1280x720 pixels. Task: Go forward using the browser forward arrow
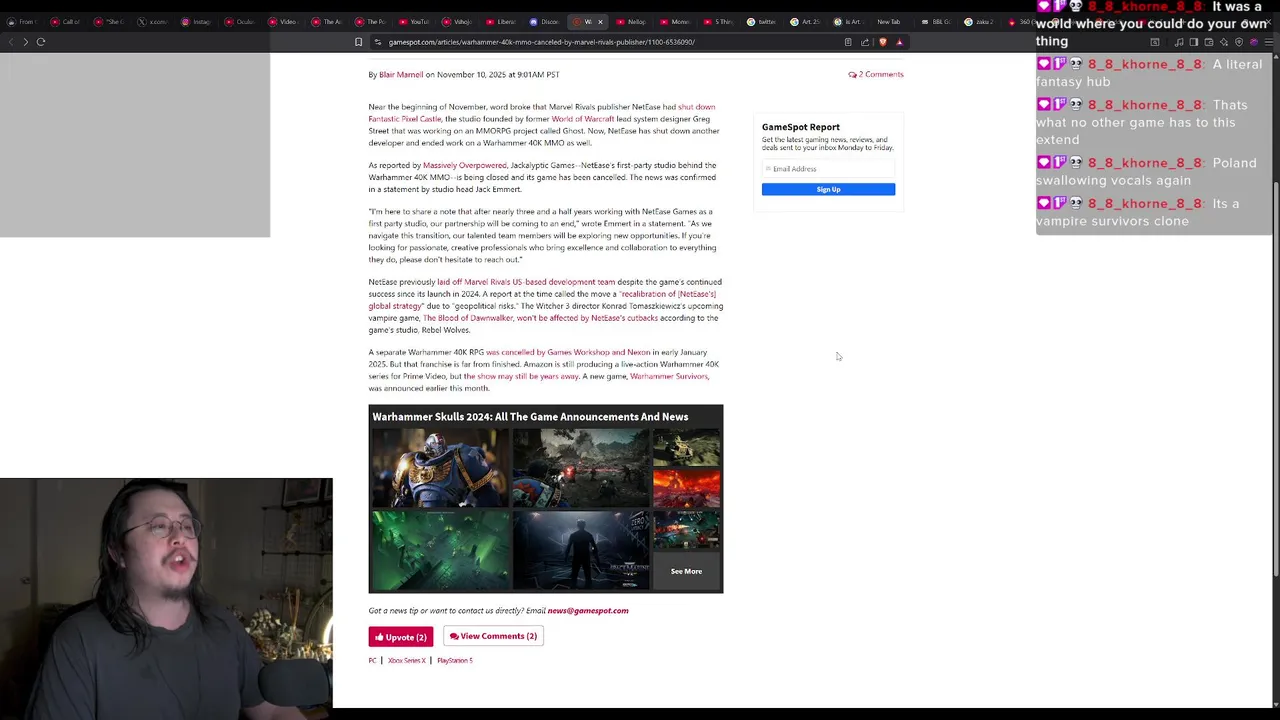26,42
